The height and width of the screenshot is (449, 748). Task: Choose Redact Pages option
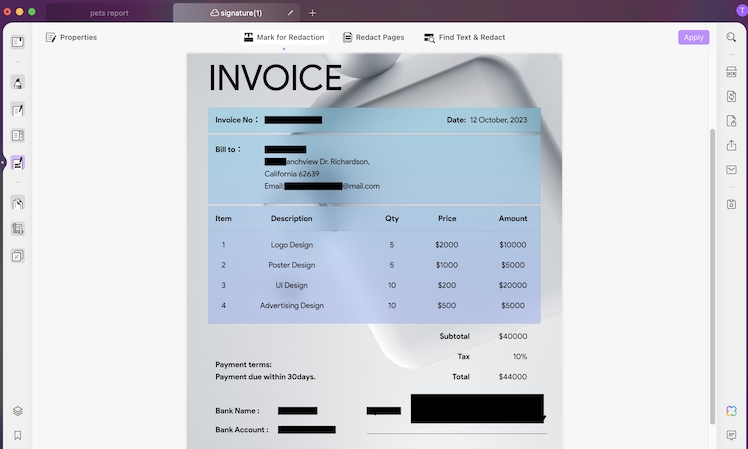(373, 37)
